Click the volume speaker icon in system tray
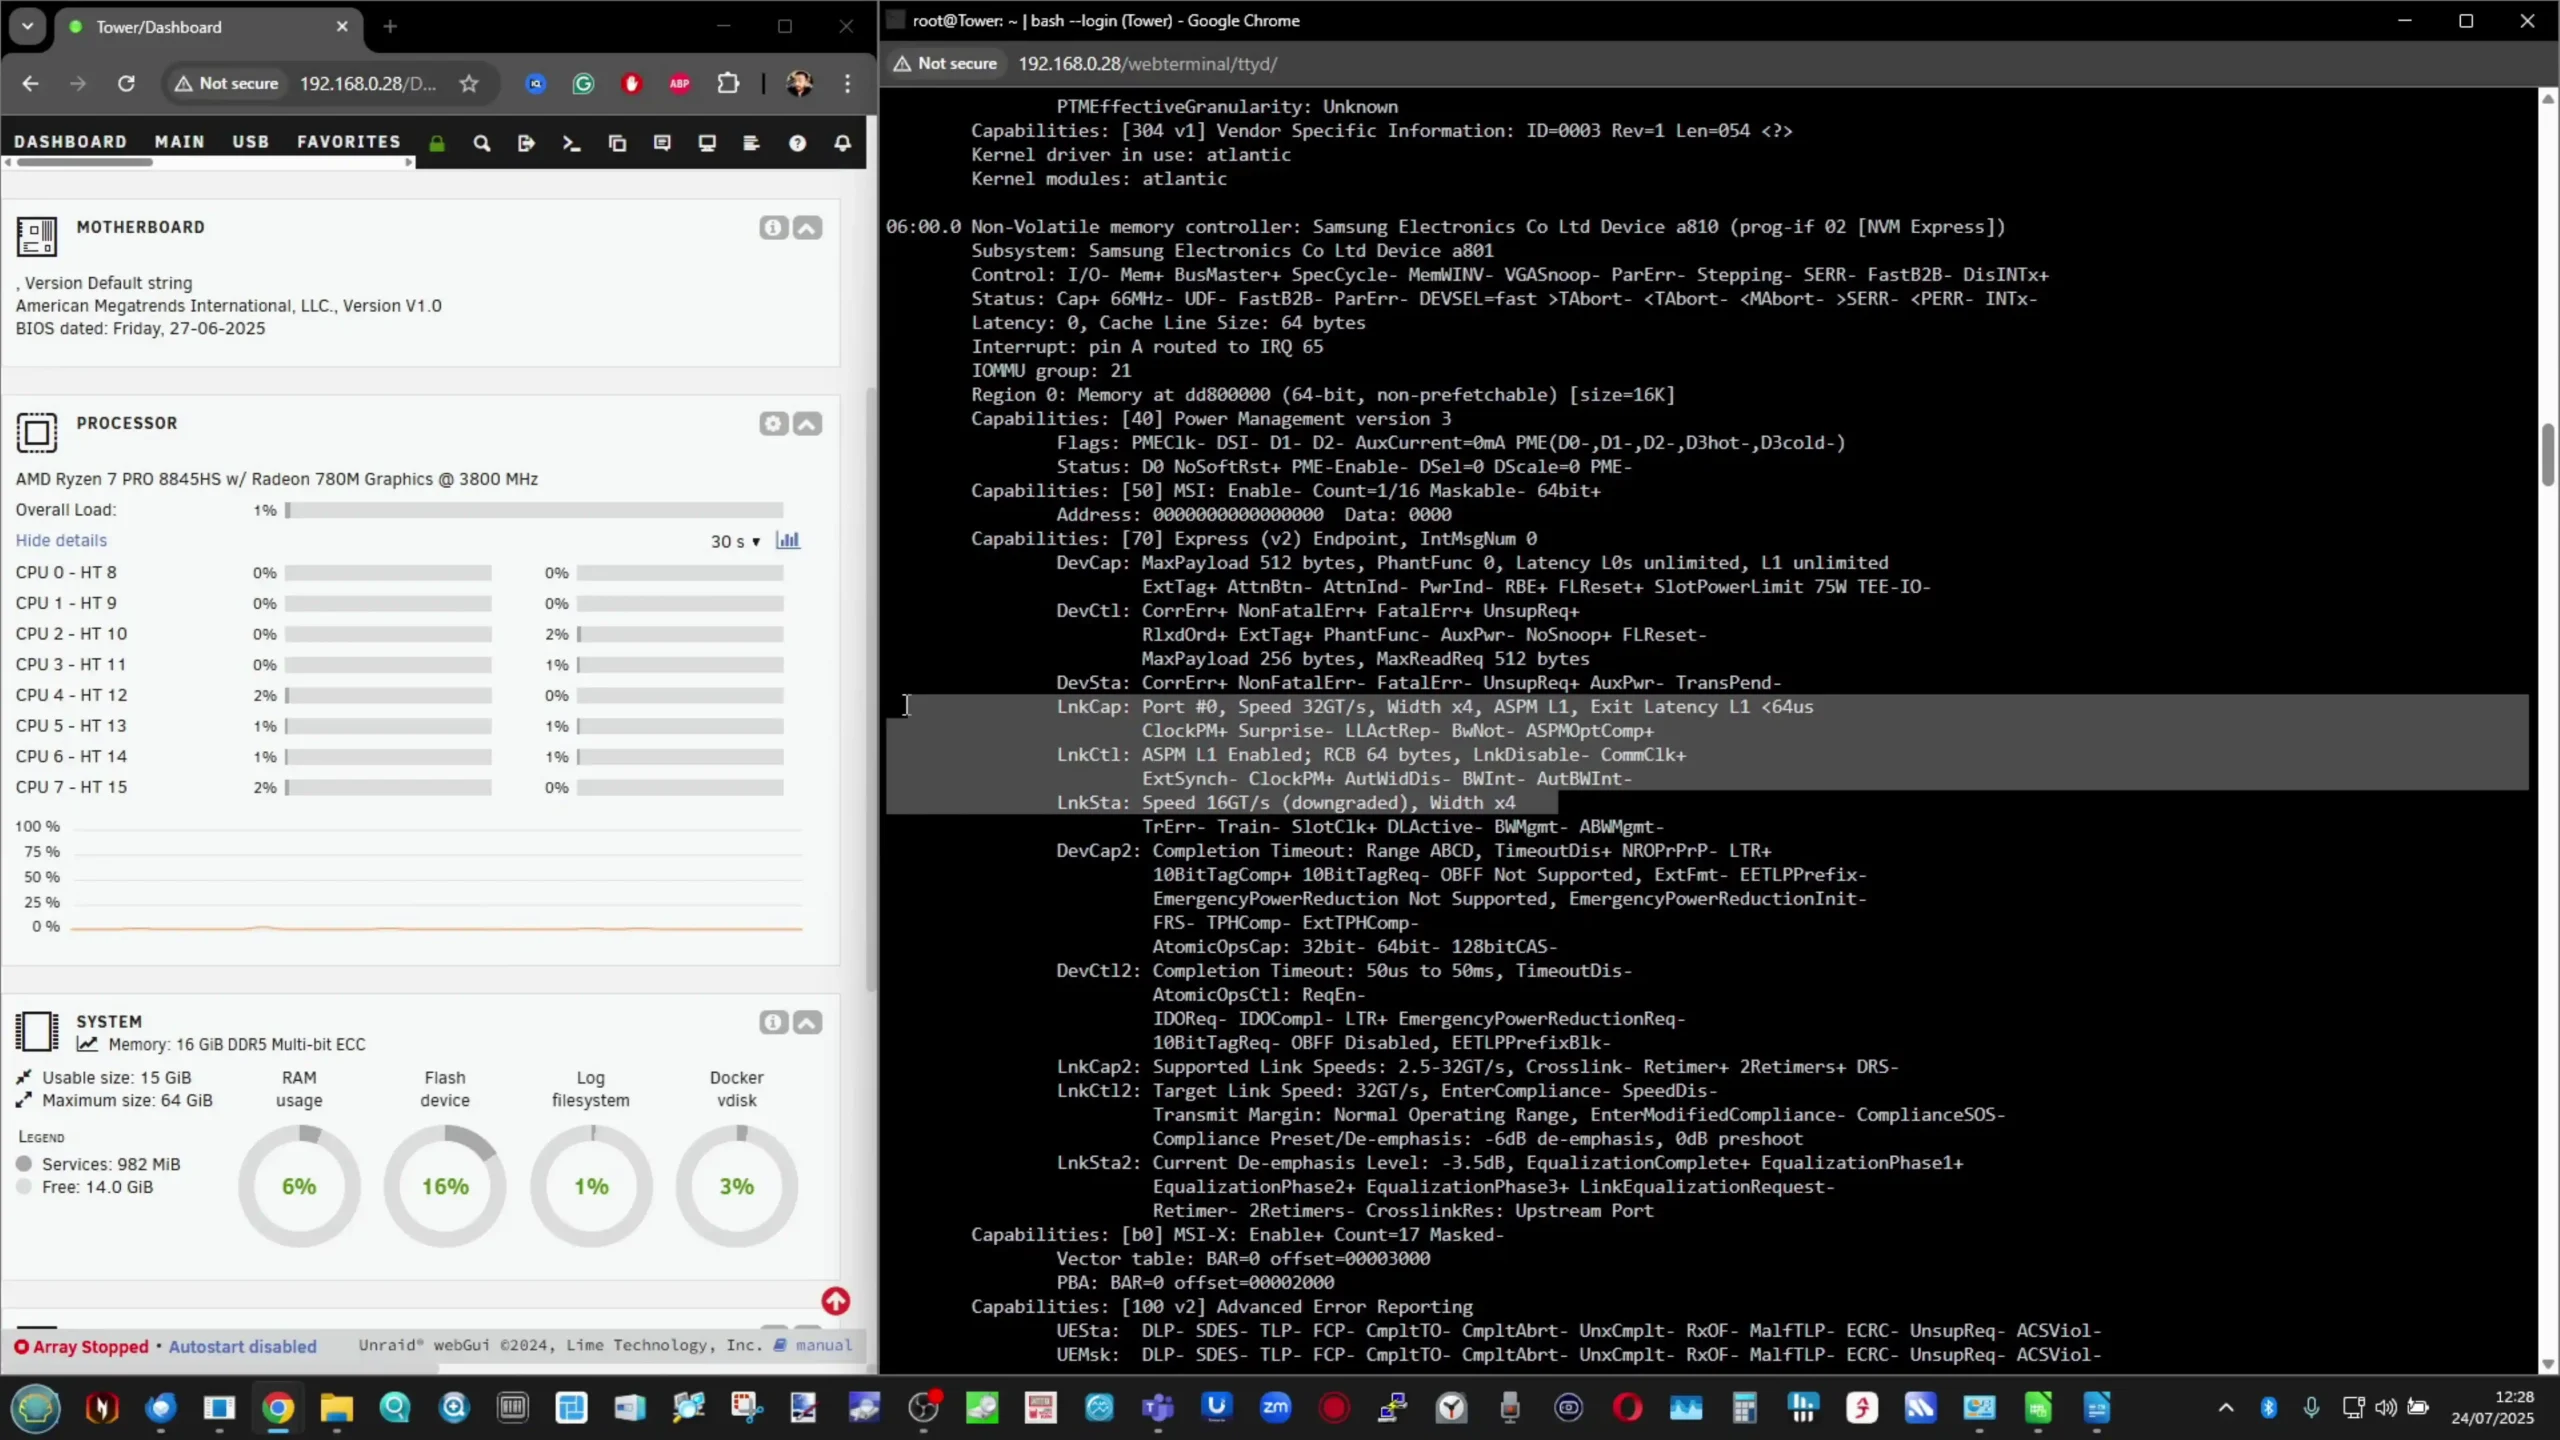 point(2385,1408)
